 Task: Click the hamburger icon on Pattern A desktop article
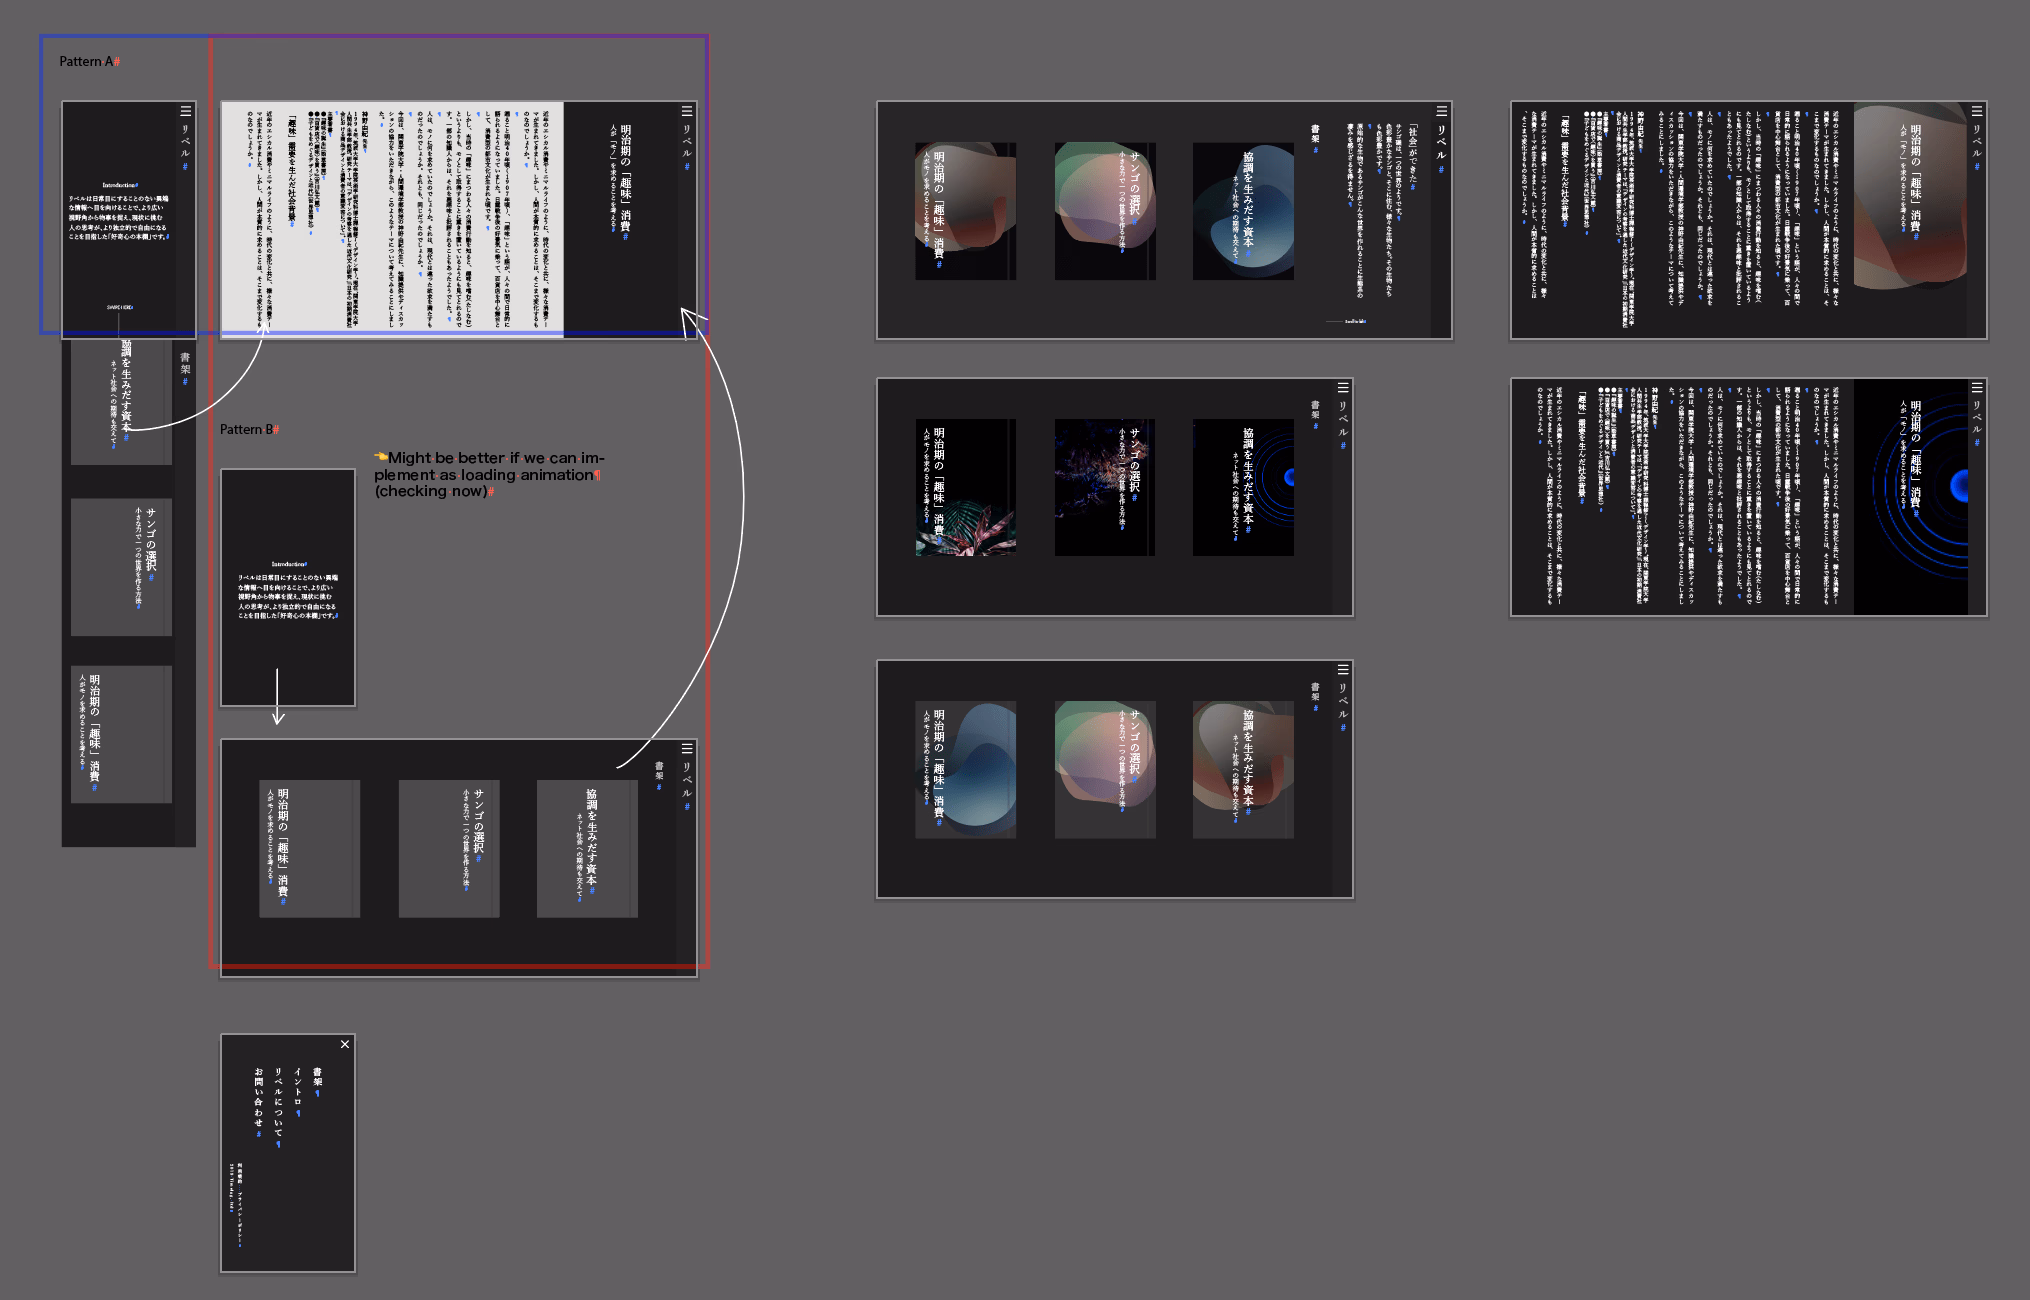pos(687,111)
